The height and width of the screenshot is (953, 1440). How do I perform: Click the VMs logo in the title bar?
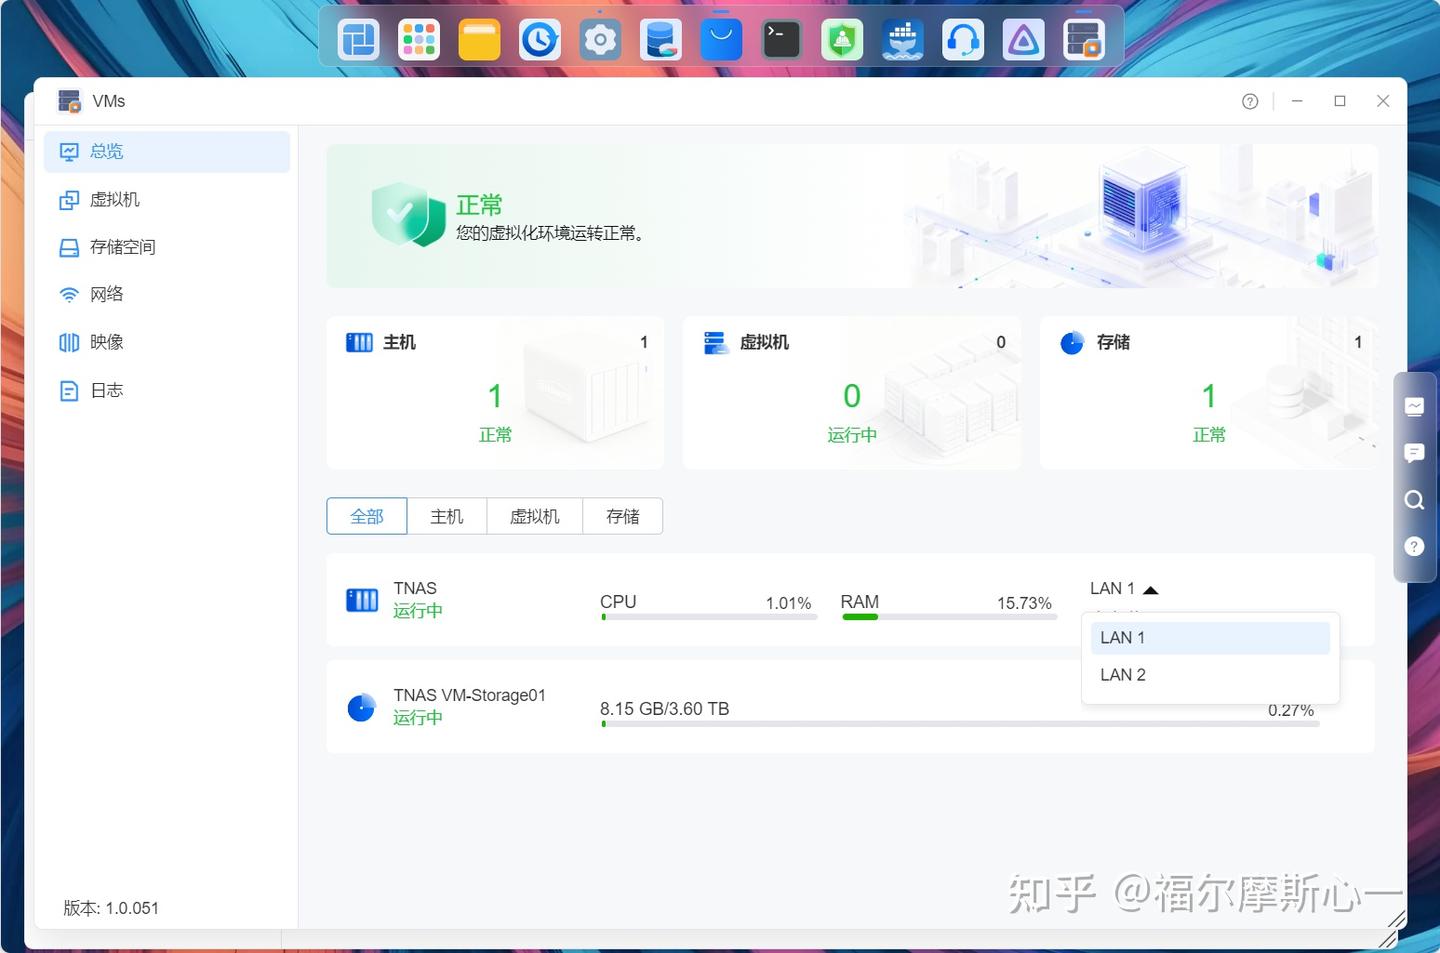click(x=69, y=101)
